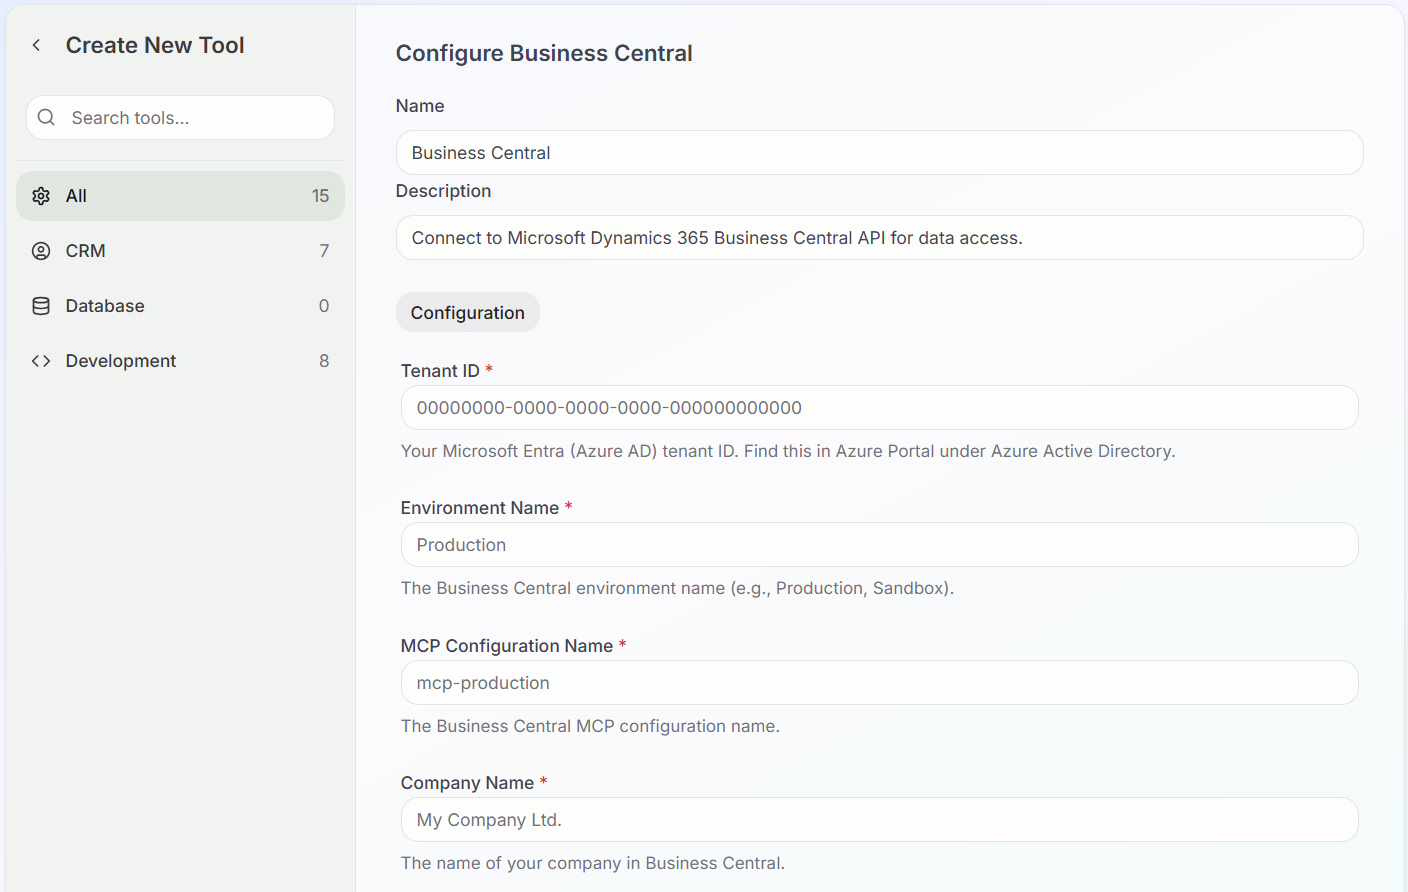
Task: Click the Description label
Action: tap(443, 191)
